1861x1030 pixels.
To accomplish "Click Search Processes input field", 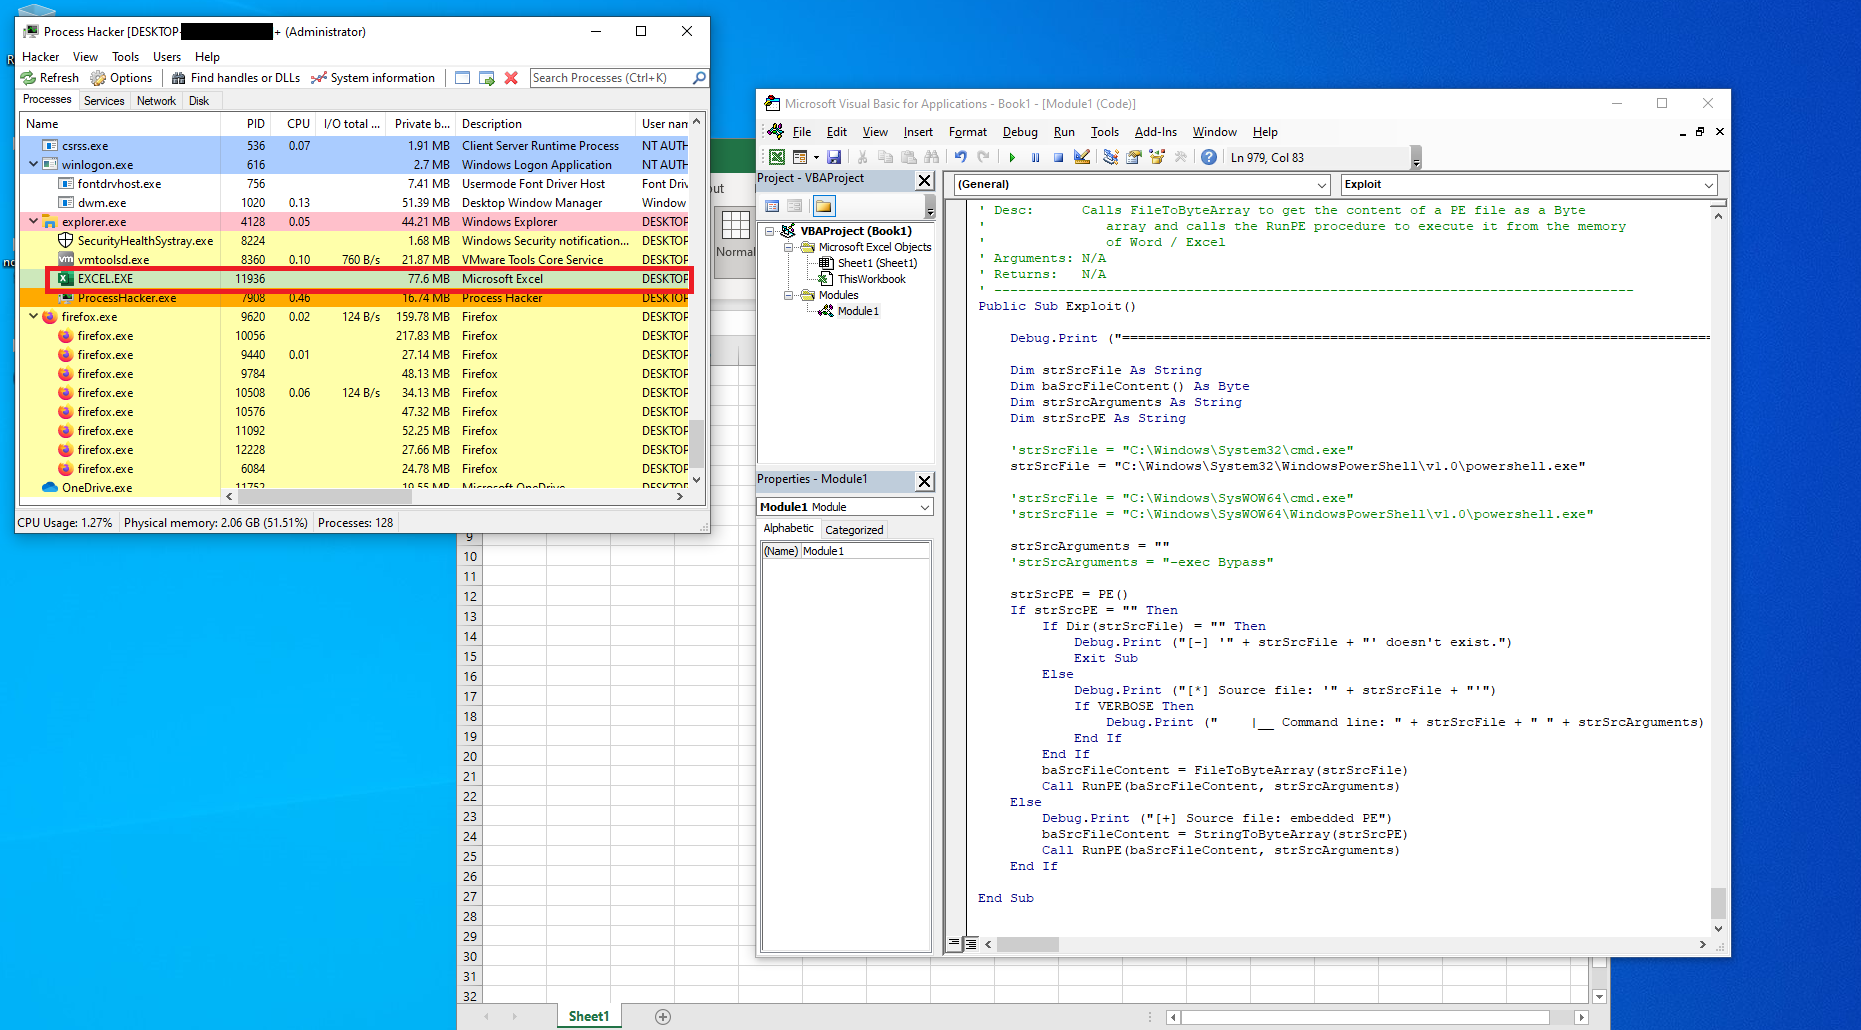I will point(610,78).
